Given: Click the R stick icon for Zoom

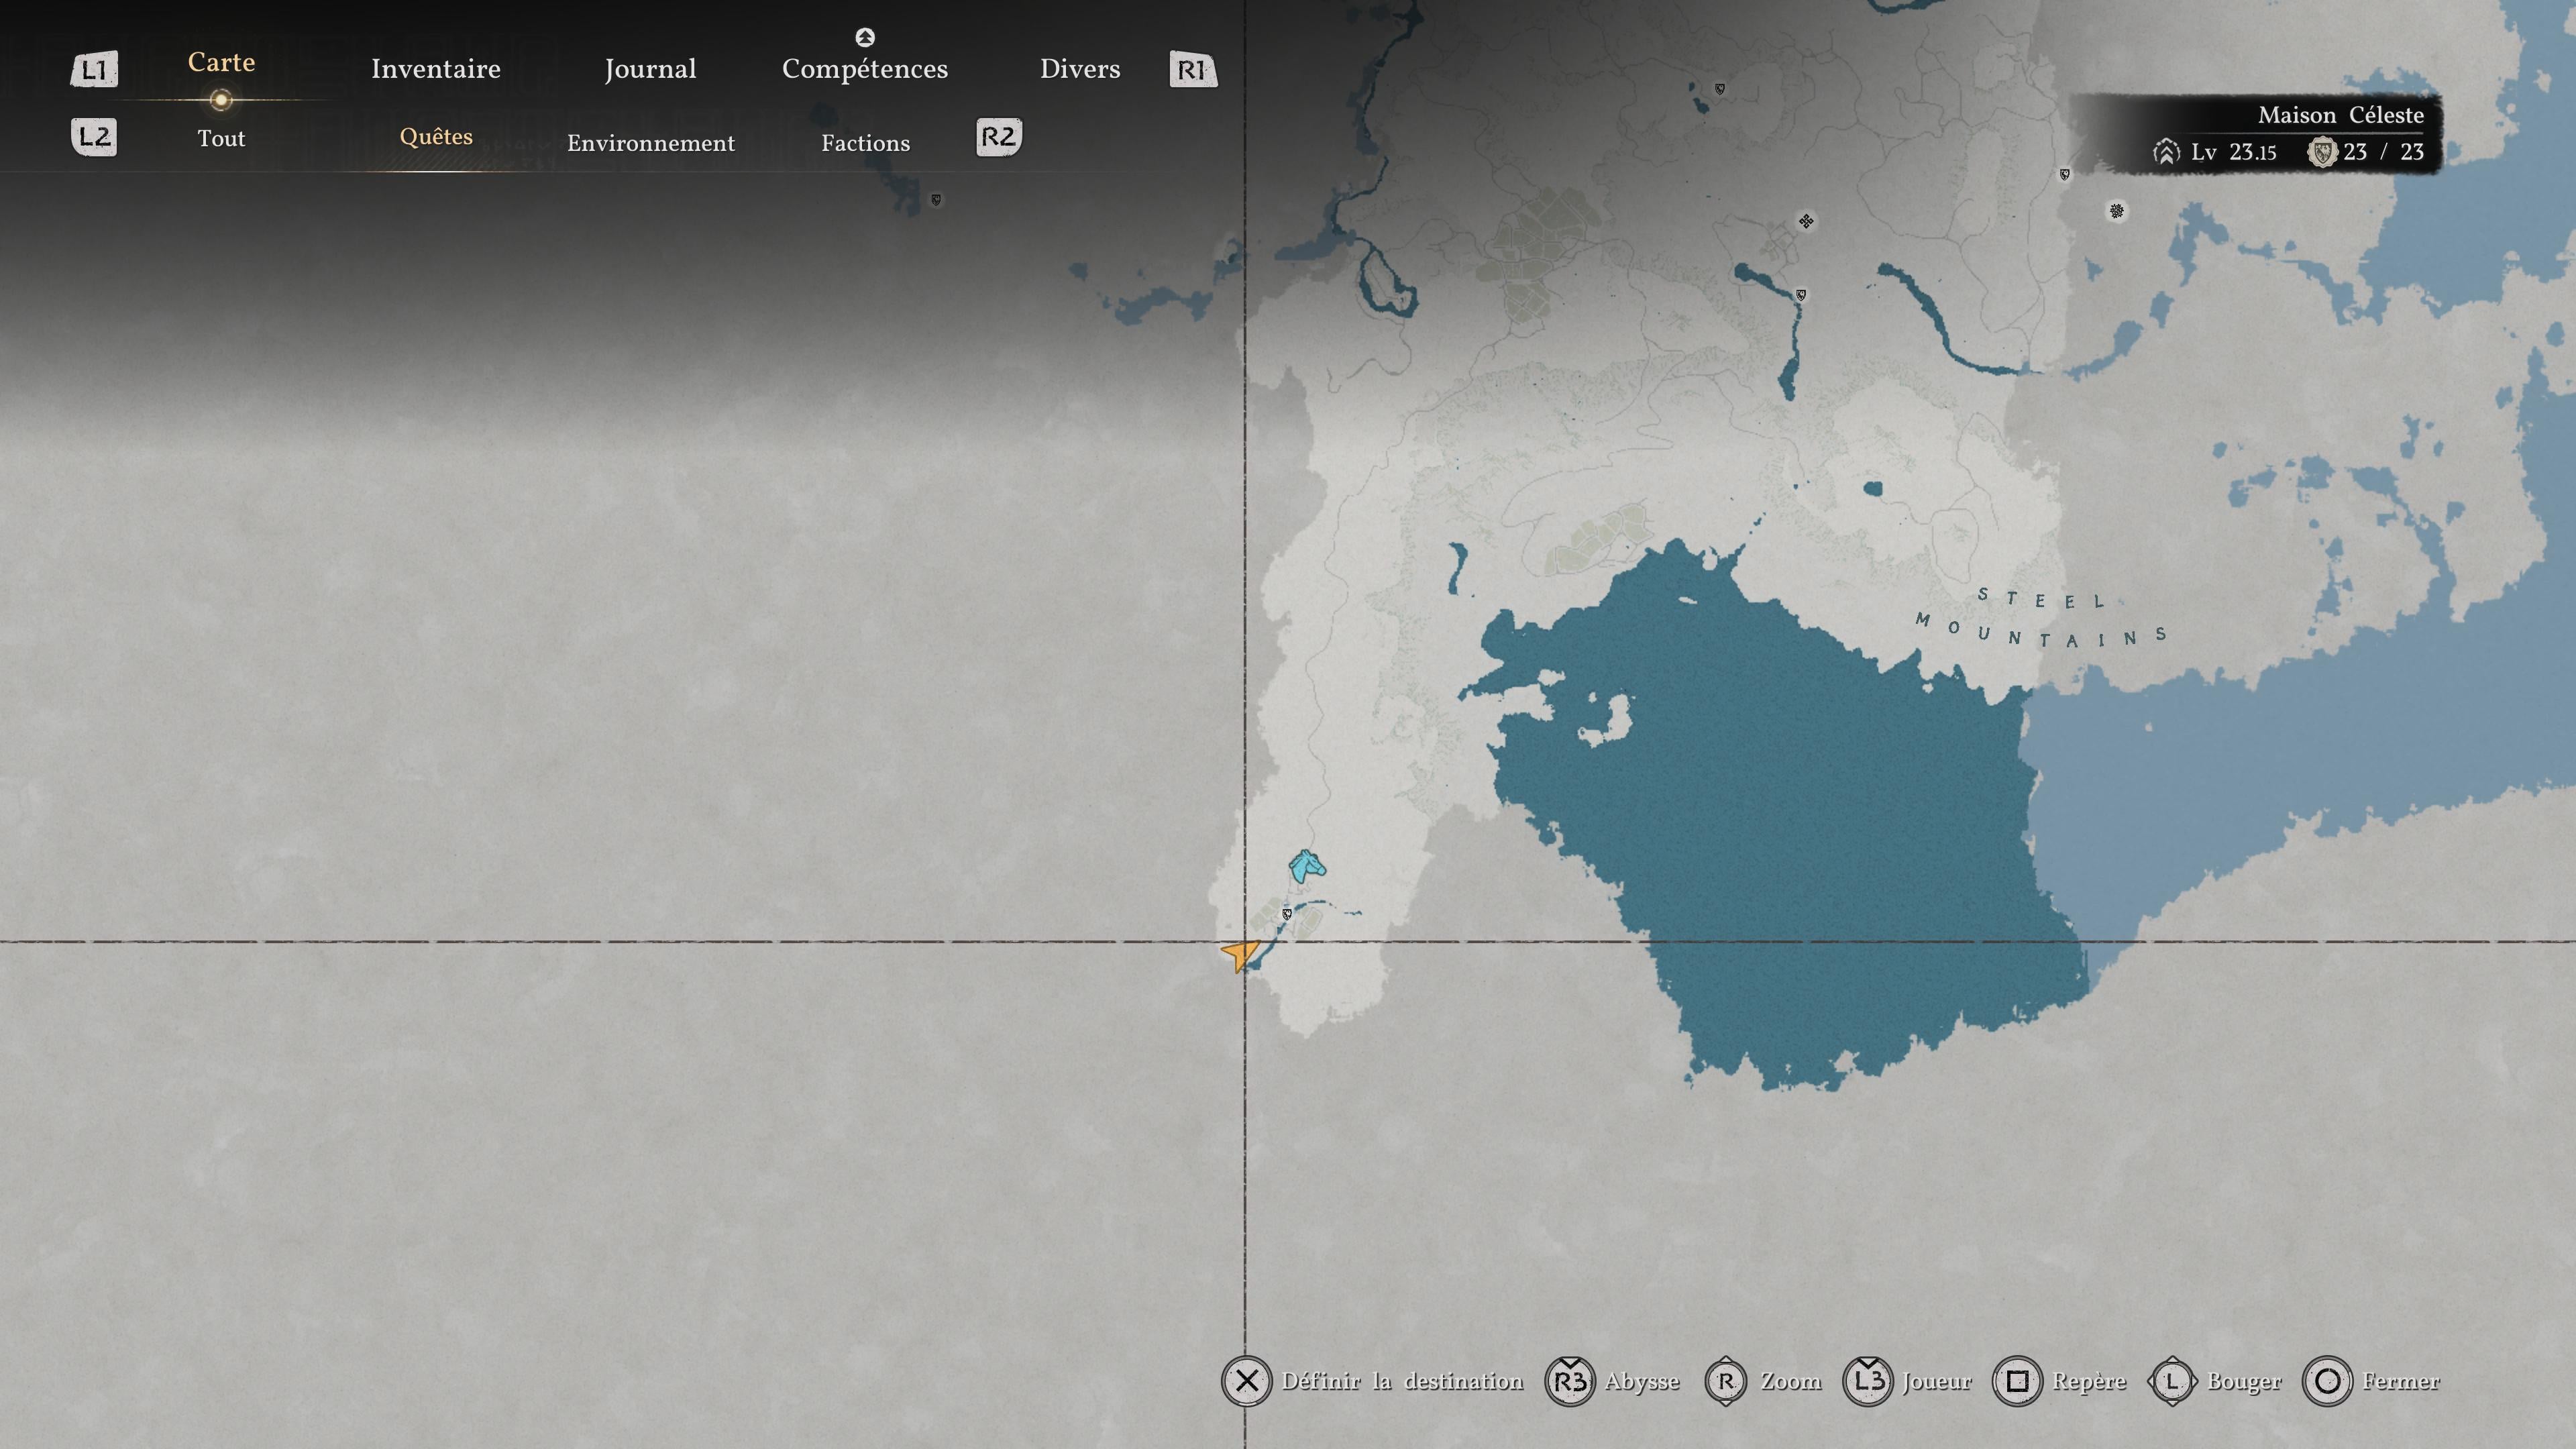Looking at the screenshot, I should pos(1726,1381).
